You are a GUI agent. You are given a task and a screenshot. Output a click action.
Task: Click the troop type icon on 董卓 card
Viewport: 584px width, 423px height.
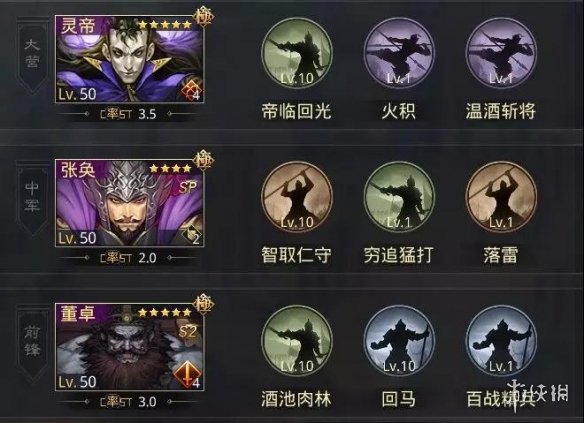click(187, 374)
